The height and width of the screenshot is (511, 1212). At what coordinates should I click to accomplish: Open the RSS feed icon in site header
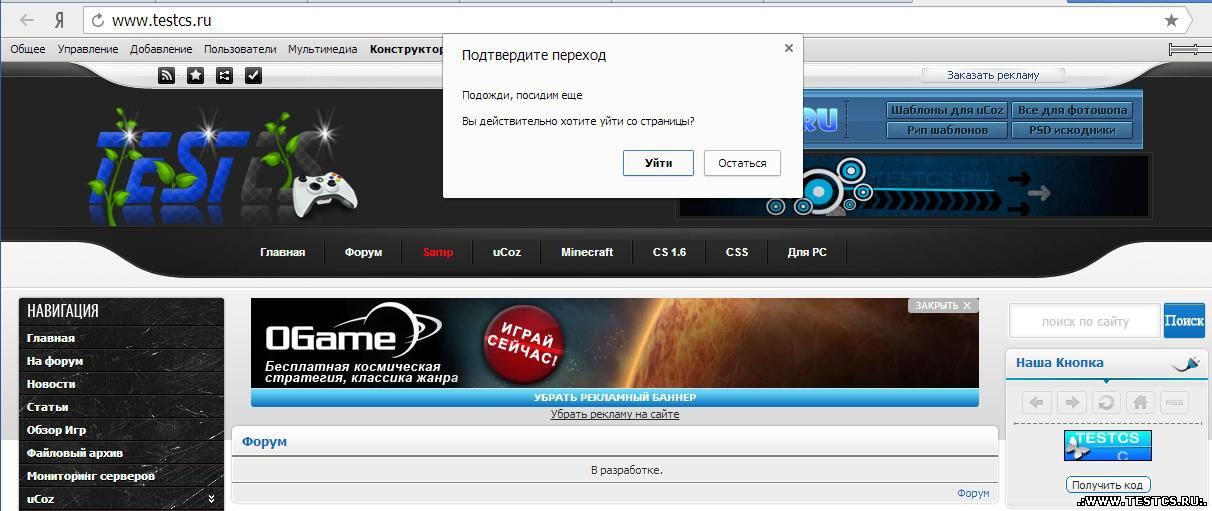coord(166,75)
